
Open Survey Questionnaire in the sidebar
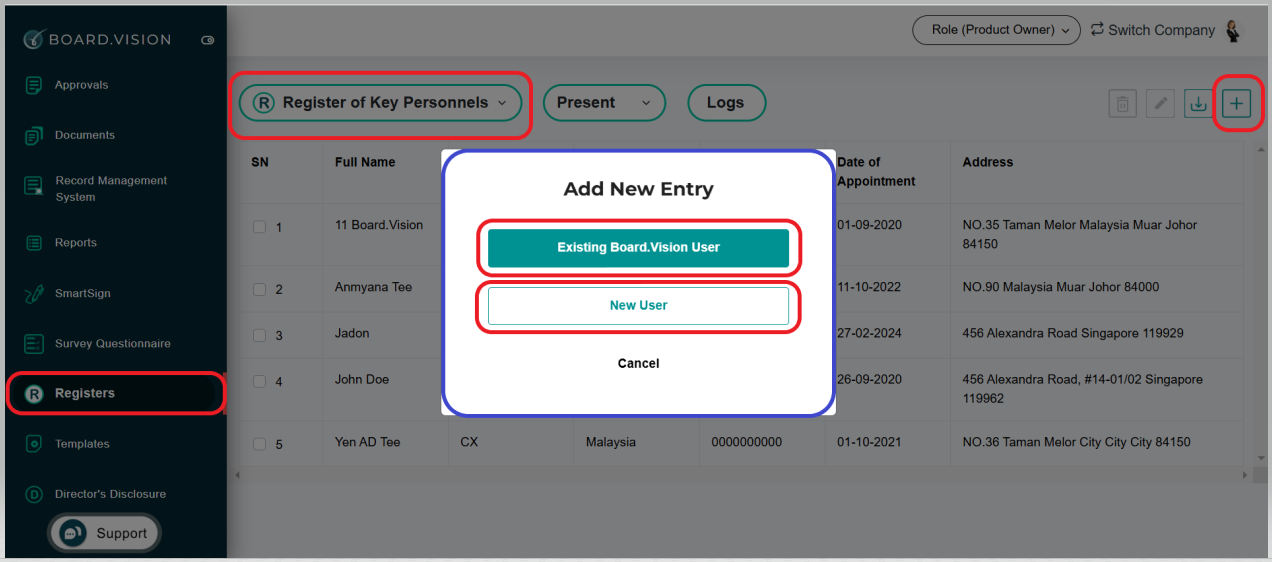point(113,344)
